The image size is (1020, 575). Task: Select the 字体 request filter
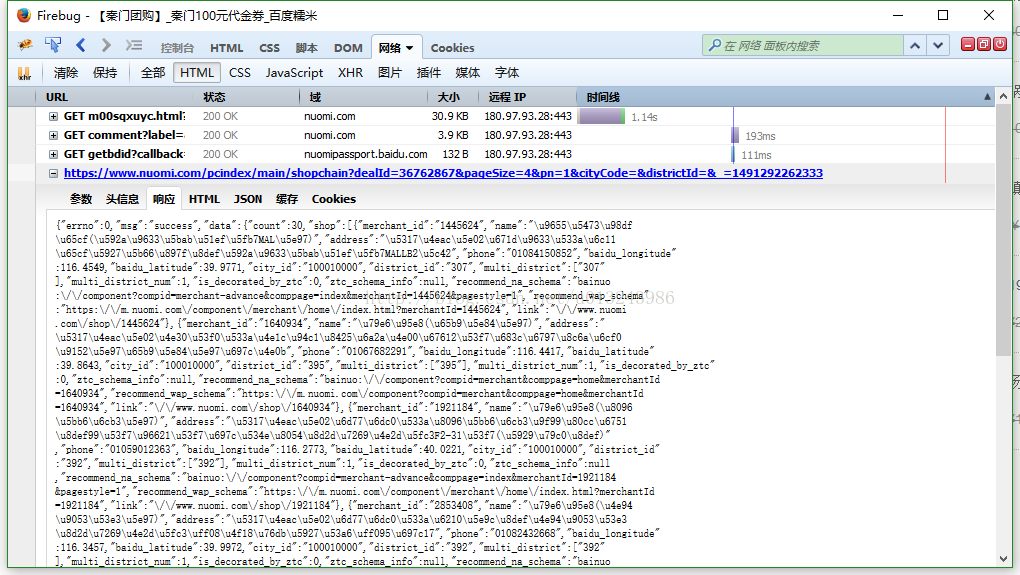[x=507, y=73]
